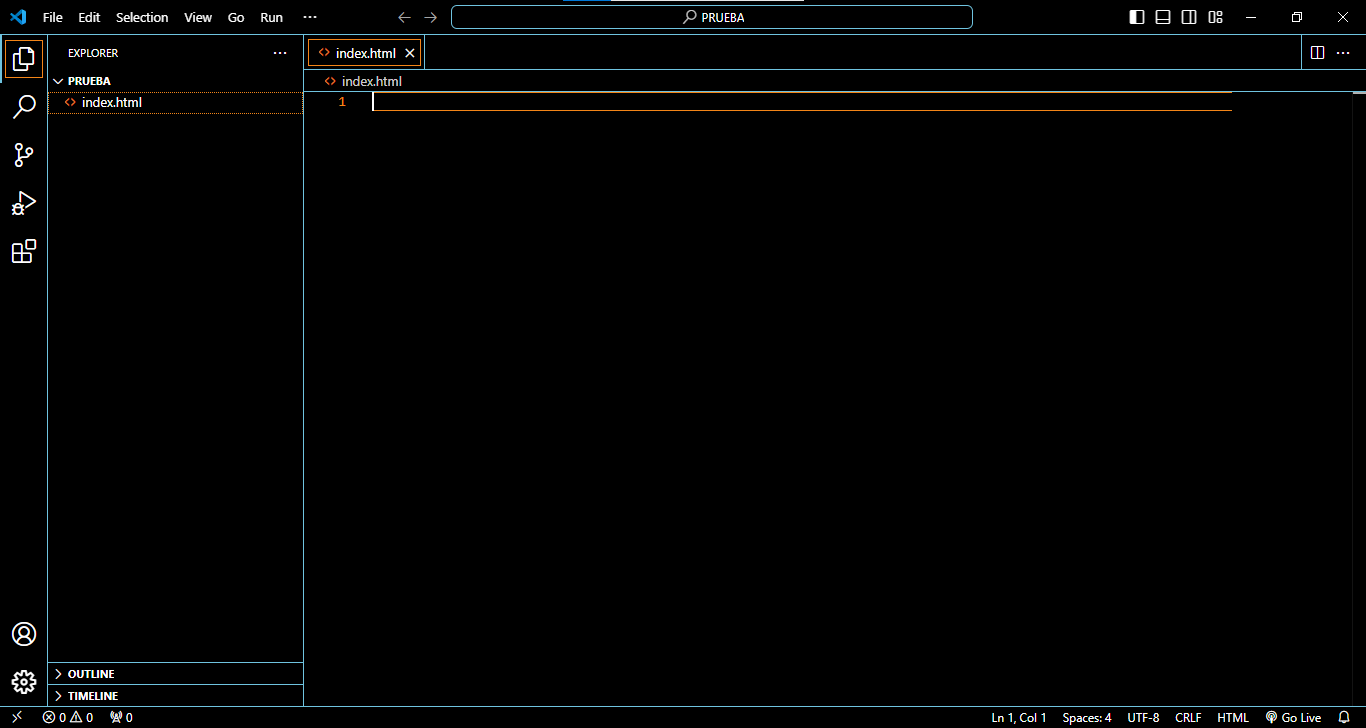Click the EXPLORER panel title
This screenshot has width=1366, height=728.
(x=93, y=53)
